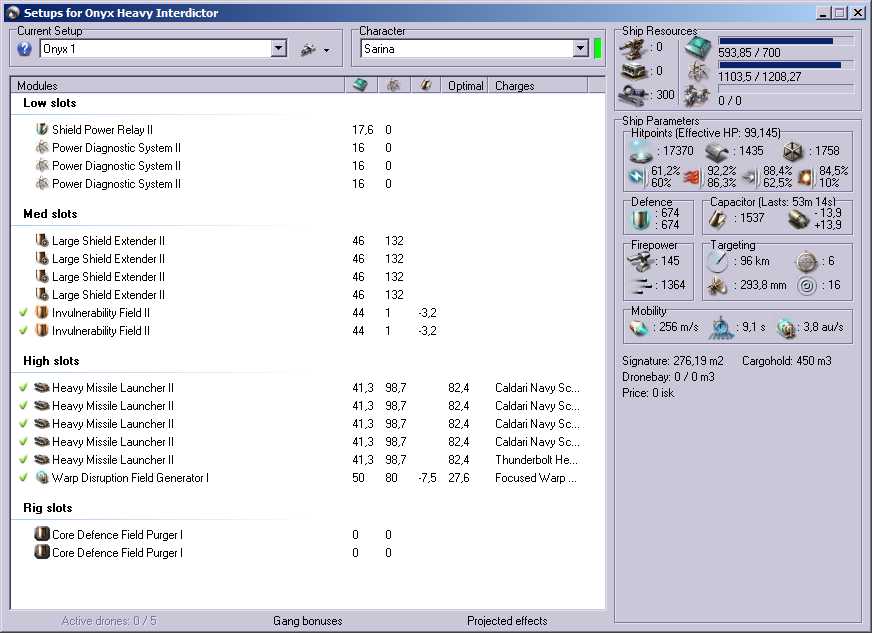Click the CPU usage progress bar

tap(786, 41)
